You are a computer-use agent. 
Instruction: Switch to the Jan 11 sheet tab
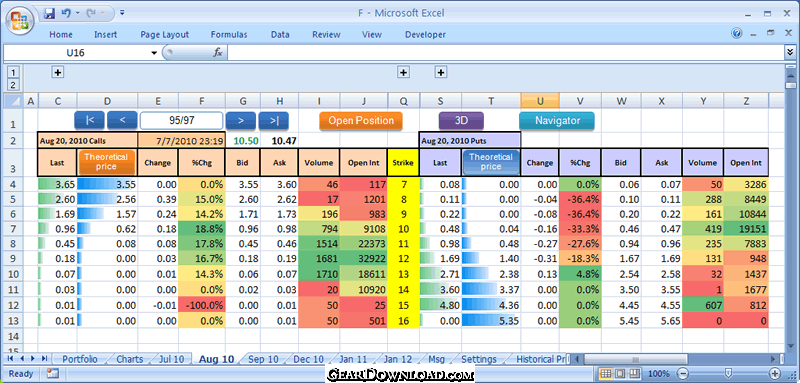[x=353, y=359]
